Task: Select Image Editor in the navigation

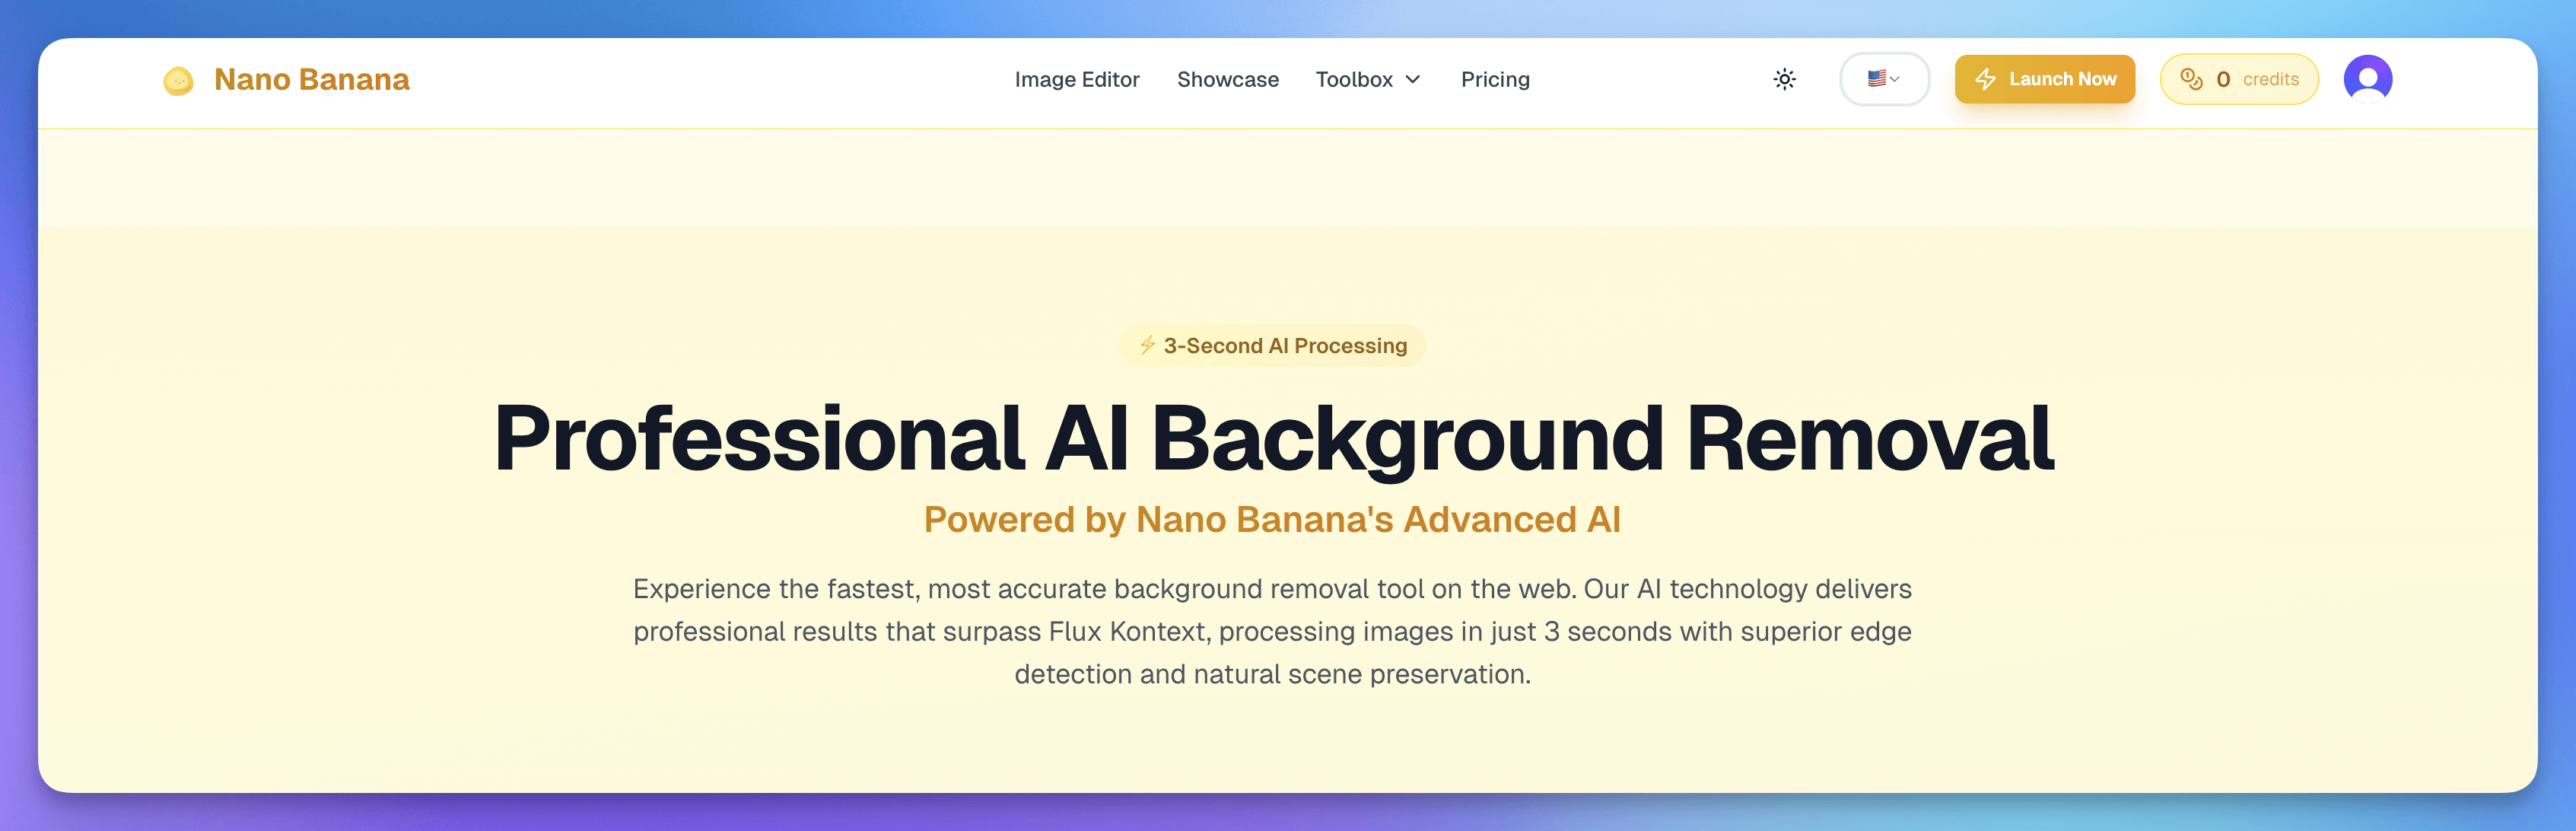Action: pyautogui.click(x=1077, y=79)
